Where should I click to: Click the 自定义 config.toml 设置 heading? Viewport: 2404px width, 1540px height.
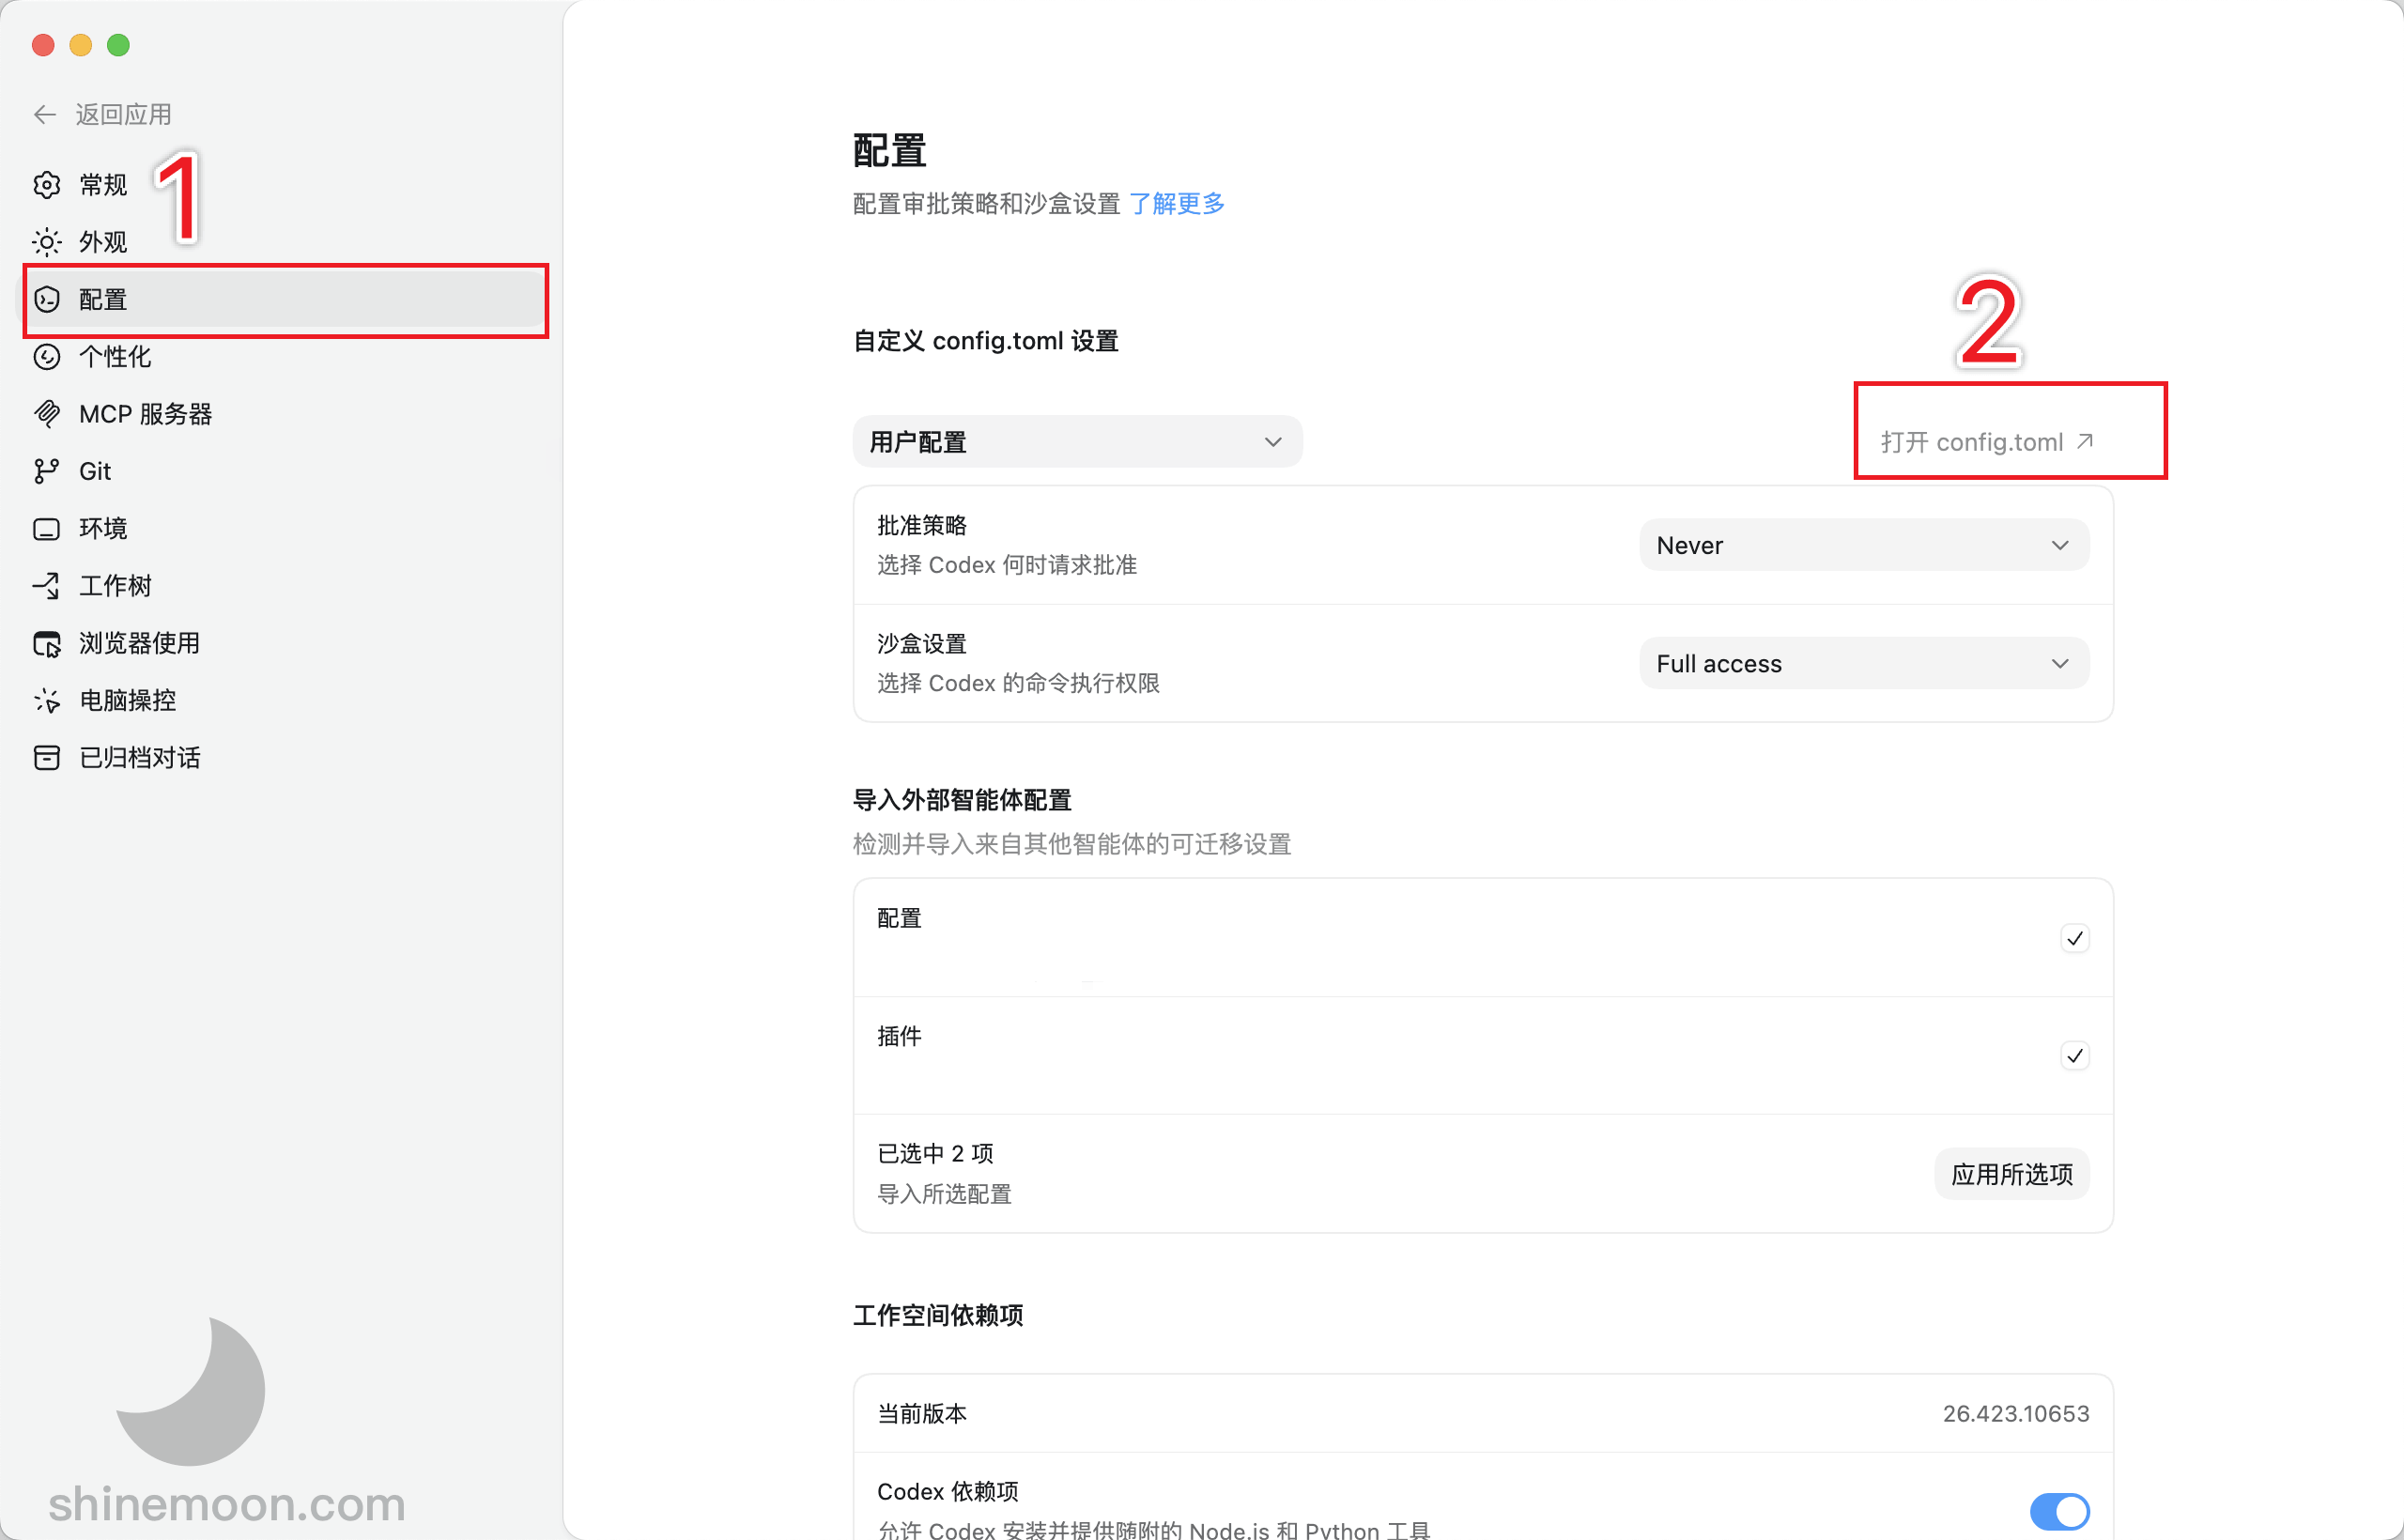pyautogui.click(x=985, y=341)
